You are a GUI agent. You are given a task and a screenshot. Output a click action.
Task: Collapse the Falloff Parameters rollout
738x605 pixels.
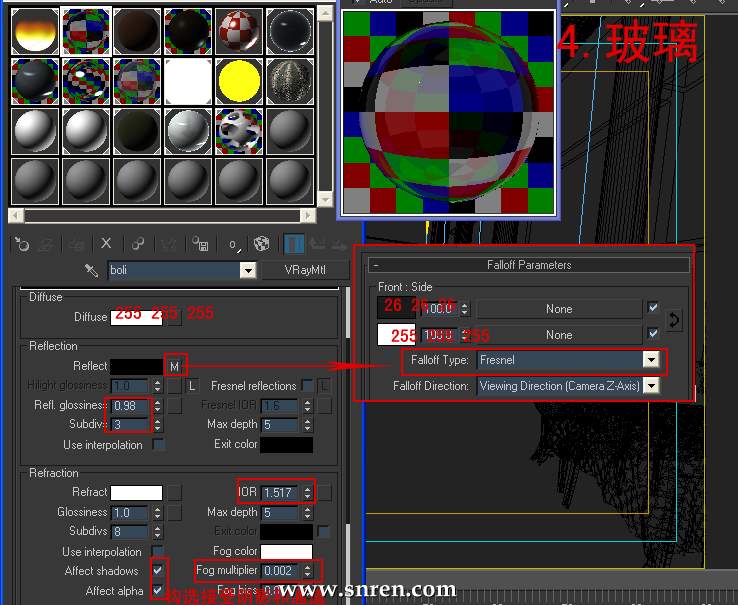pos(376,266)
